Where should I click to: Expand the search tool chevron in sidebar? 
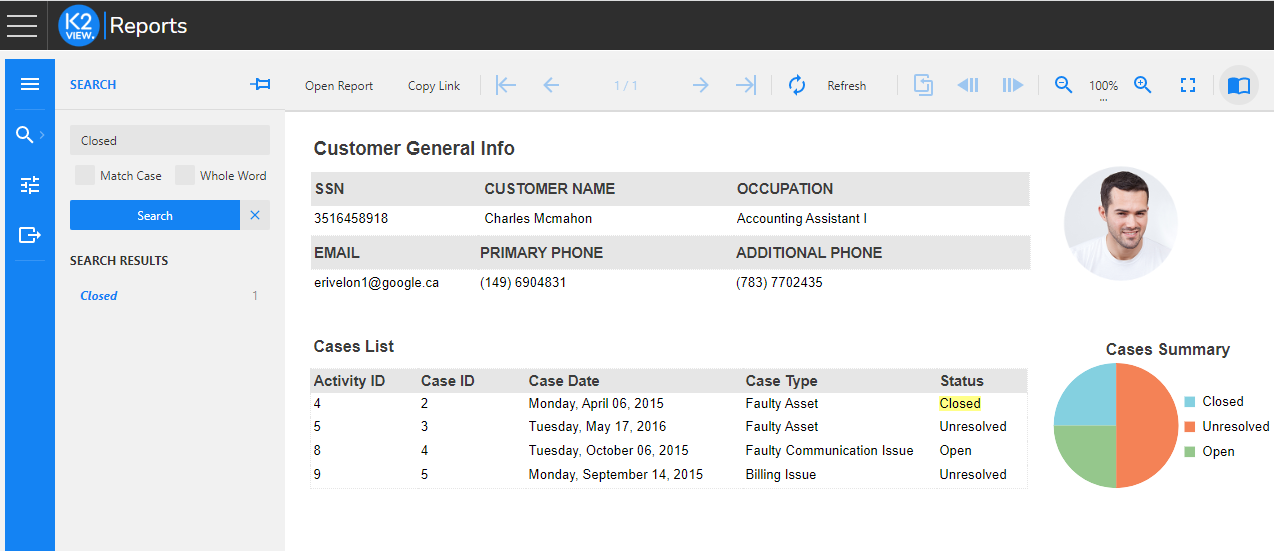coord(42,135)
